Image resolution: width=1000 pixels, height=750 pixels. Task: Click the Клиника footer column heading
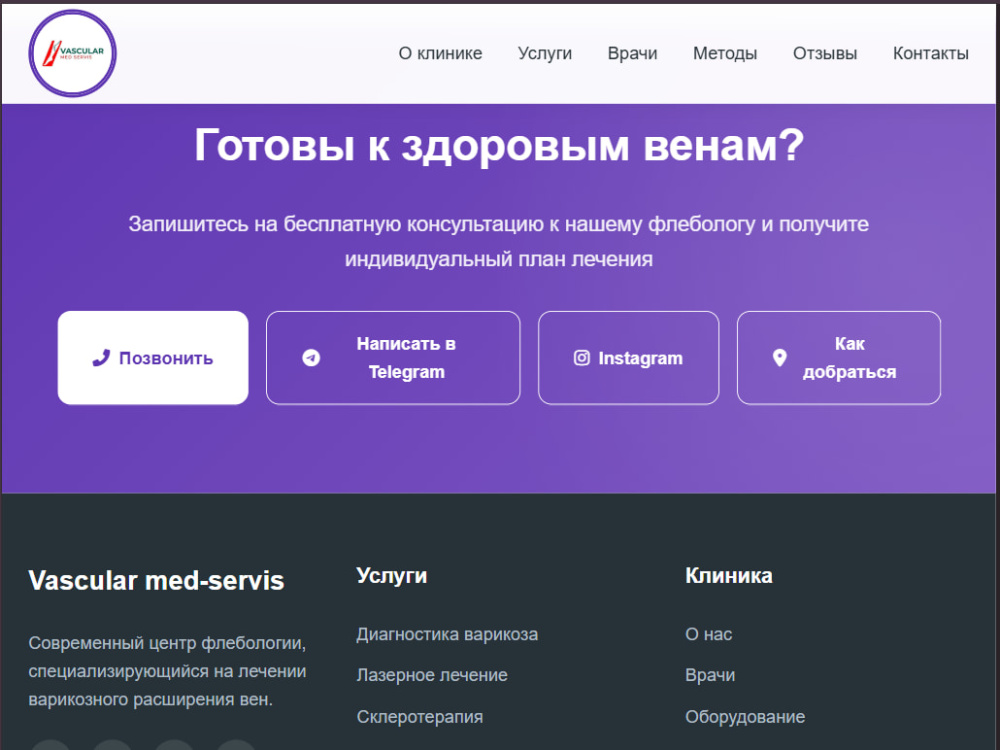point(729,576)
